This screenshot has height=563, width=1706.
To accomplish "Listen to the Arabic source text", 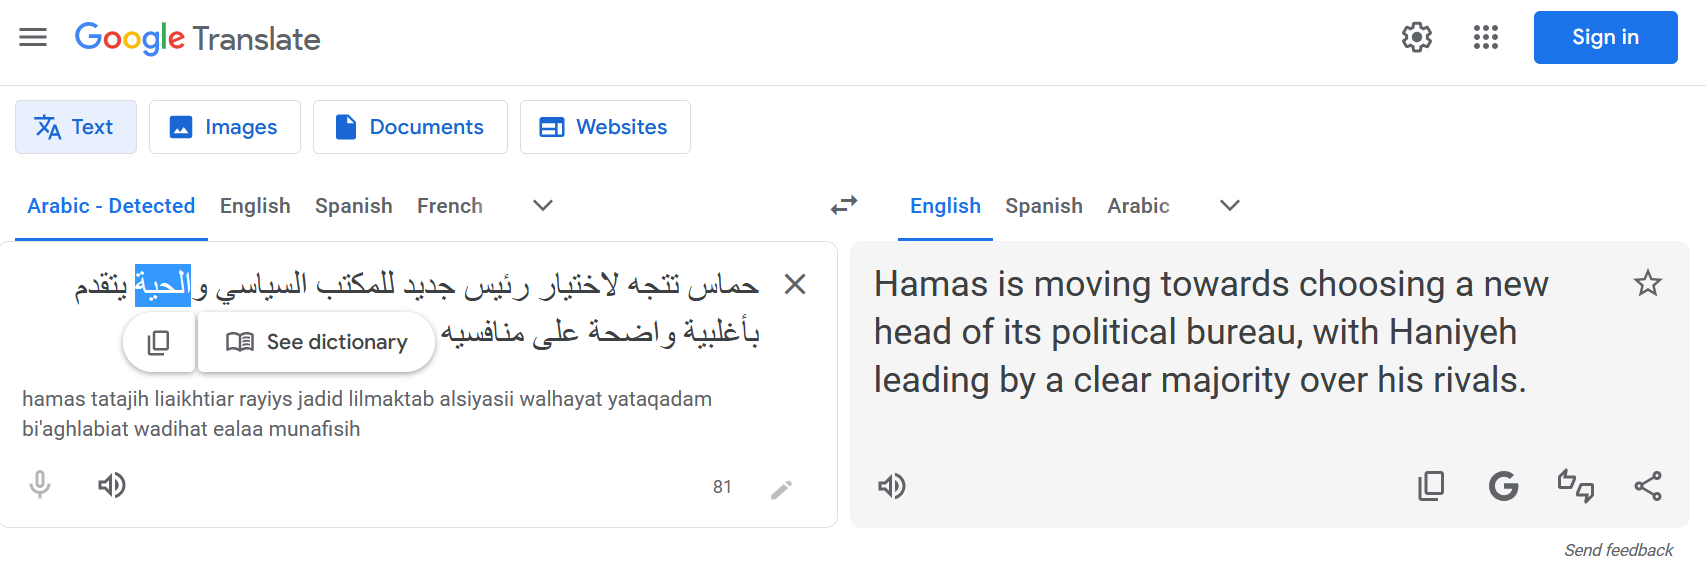I will [111, 486].
